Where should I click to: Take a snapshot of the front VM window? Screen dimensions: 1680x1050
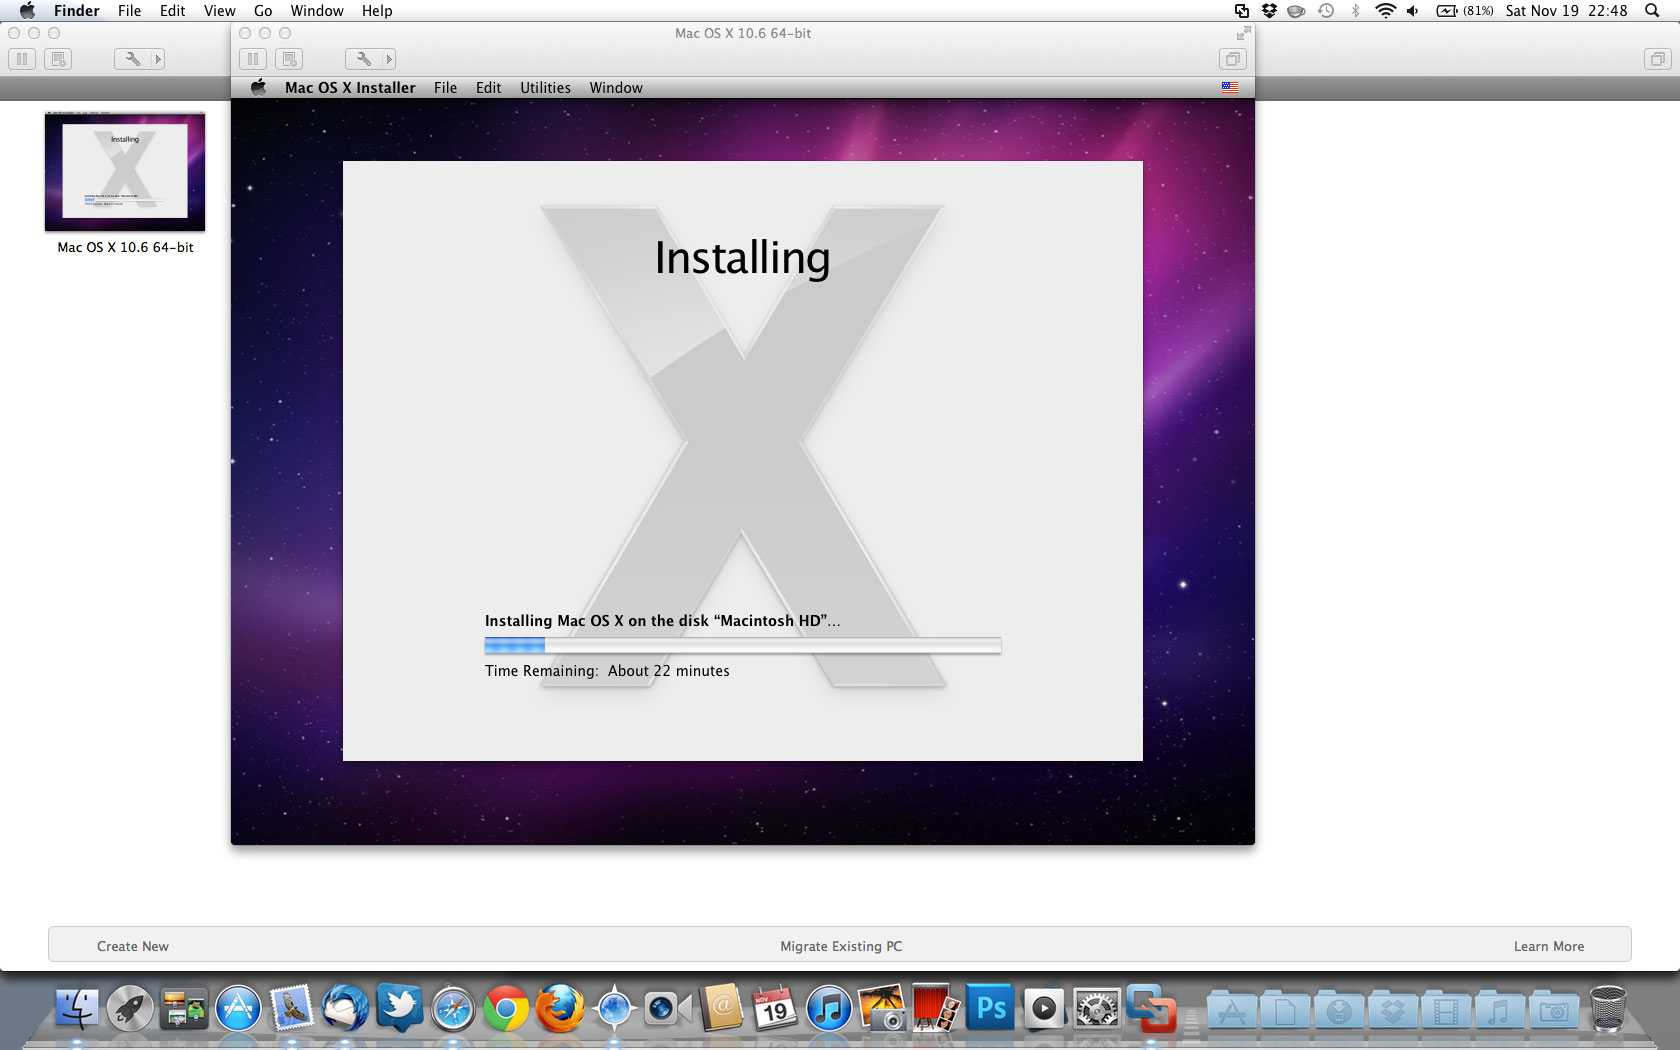click(x=289, y=59)
